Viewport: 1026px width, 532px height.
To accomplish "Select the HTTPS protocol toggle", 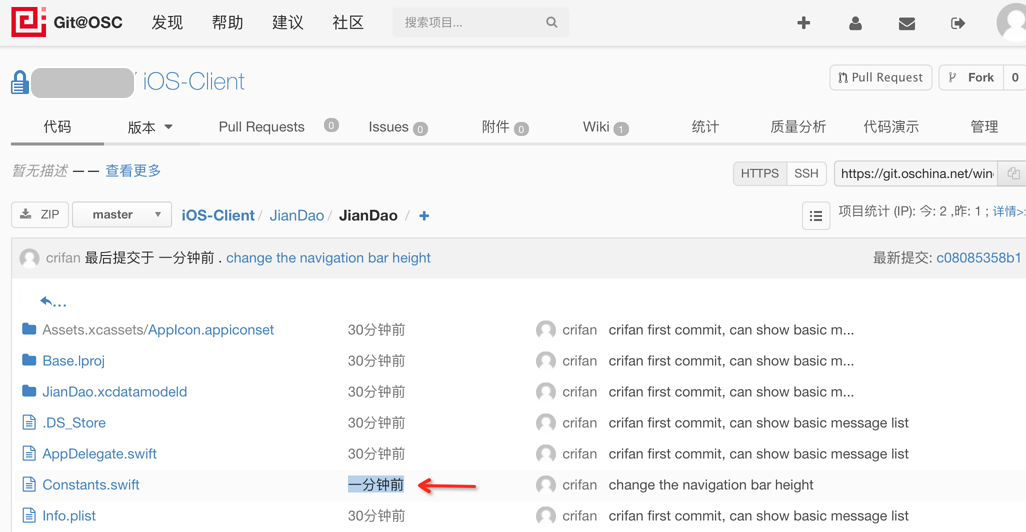I will tap(760, 173).
